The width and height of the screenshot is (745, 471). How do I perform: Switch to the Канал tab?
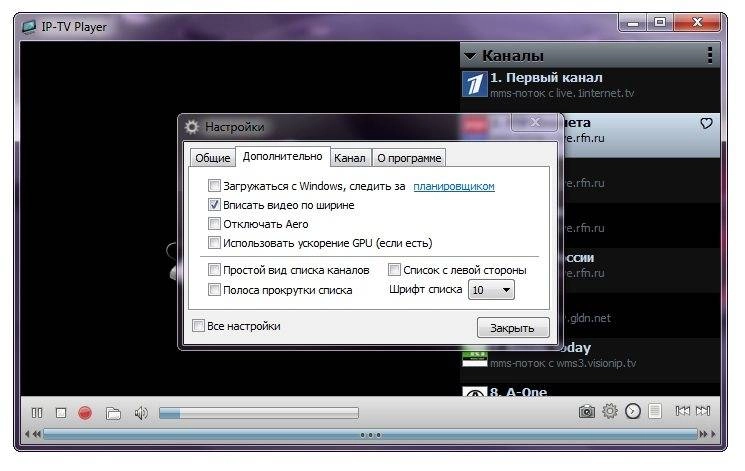[x=350, y=158]
